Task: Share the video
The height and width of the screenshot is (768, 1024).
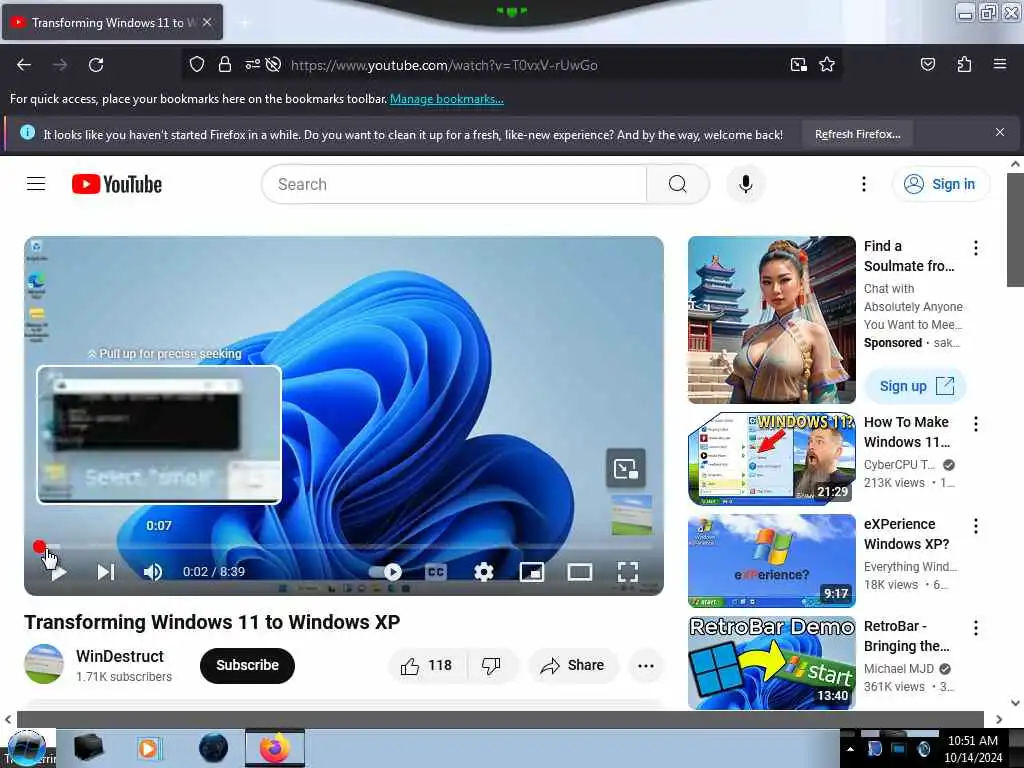Action: (x=573, y=665)
